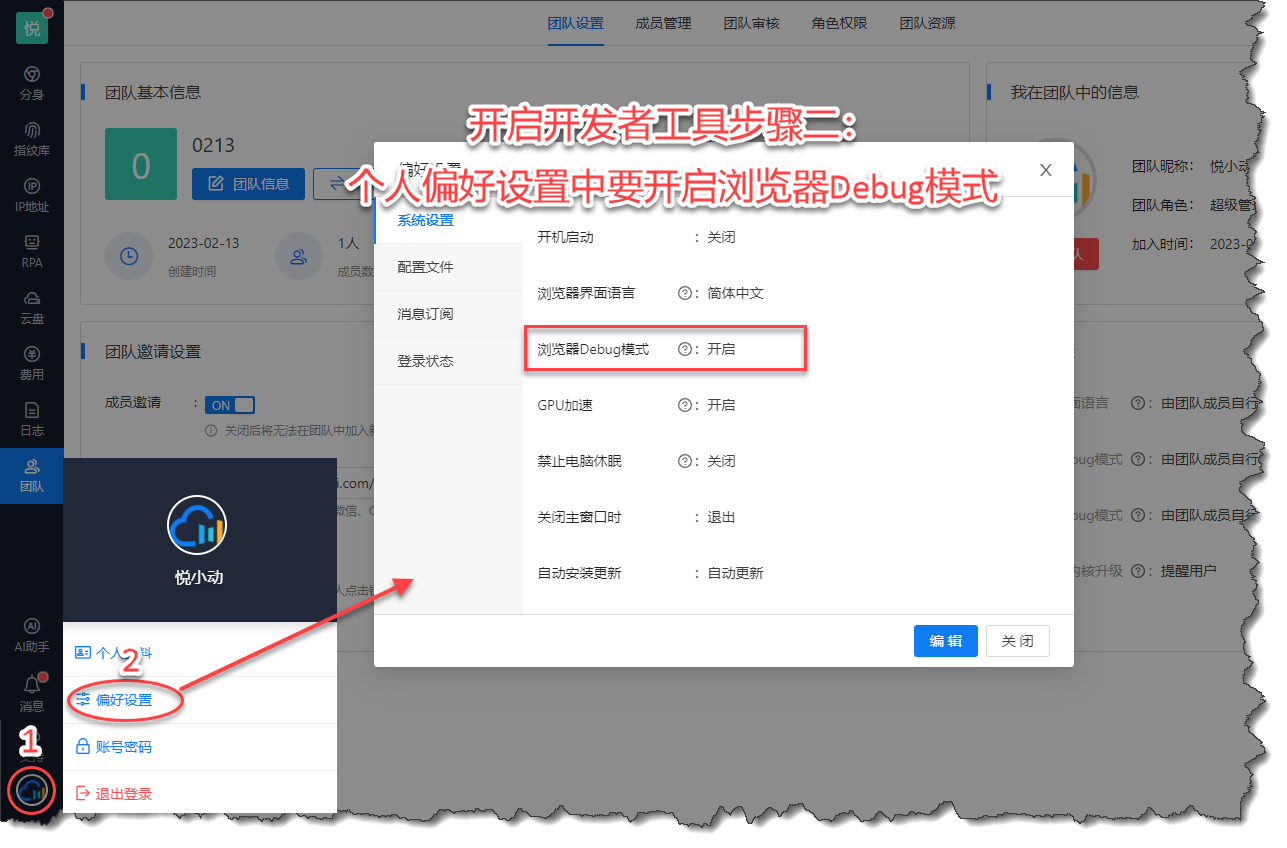
Task: Click the 编辑 button in dialog
Action: point(945,641)
